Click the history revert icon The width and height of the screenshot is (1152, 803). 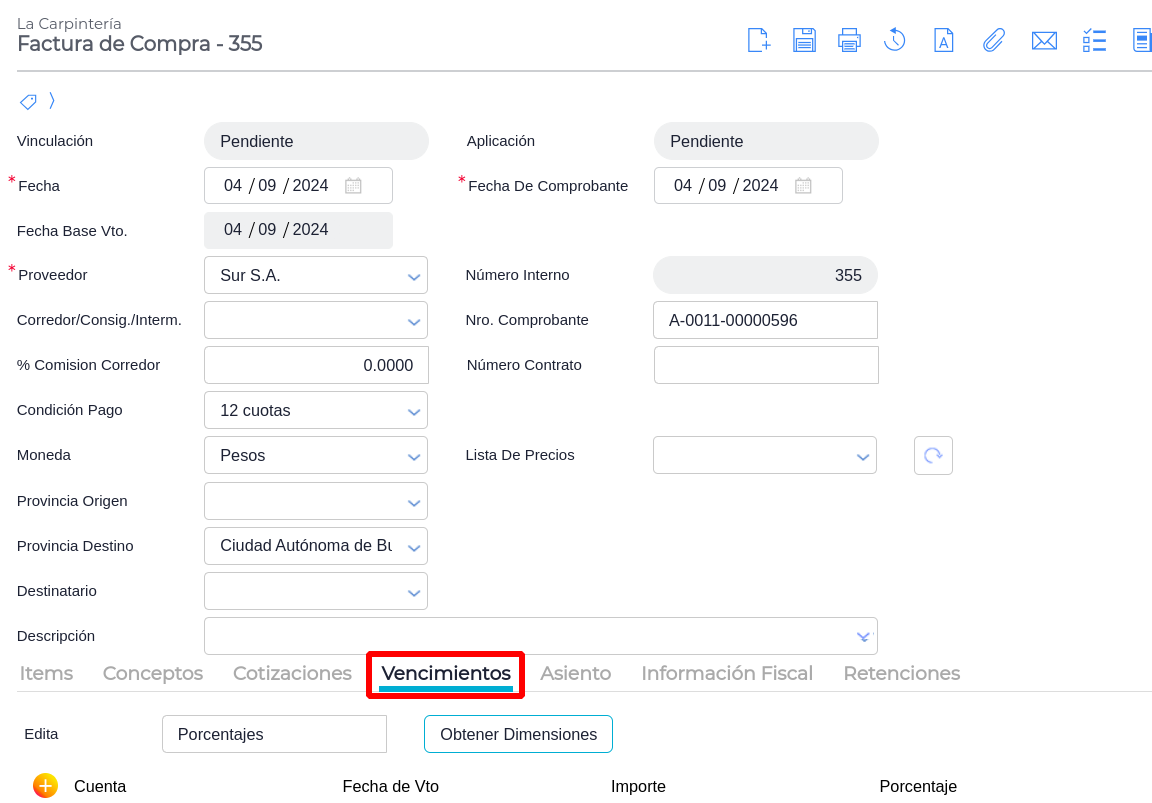pyautogui.click(x=894, y=40)
